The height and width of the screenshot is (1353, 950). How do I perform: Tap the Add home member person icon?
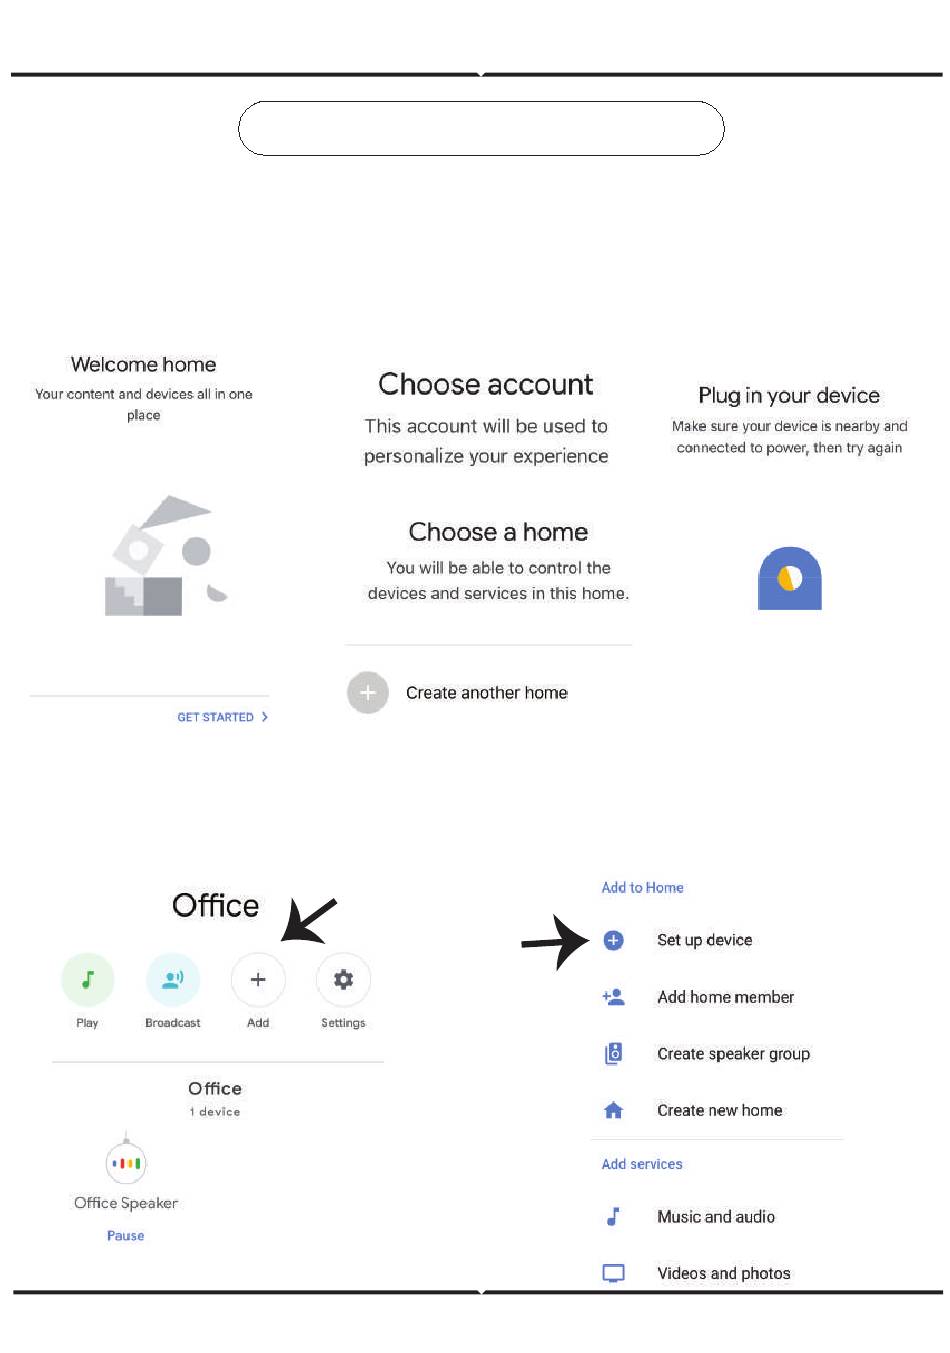(614, 997)
